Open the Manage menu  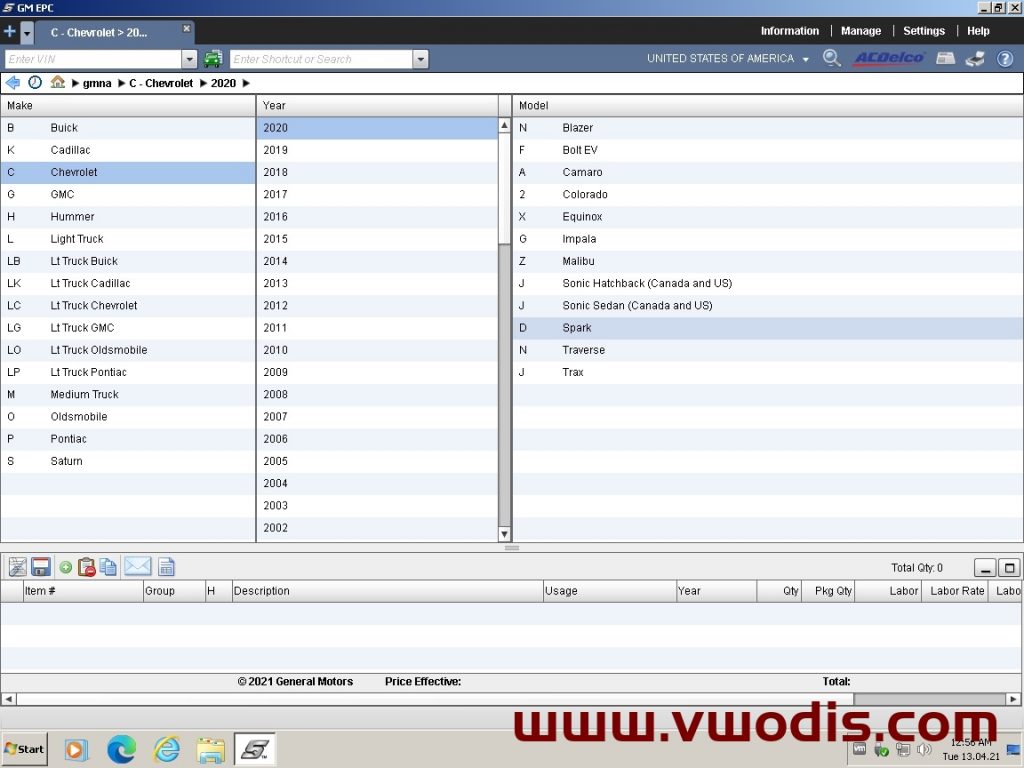coord(861,31)
